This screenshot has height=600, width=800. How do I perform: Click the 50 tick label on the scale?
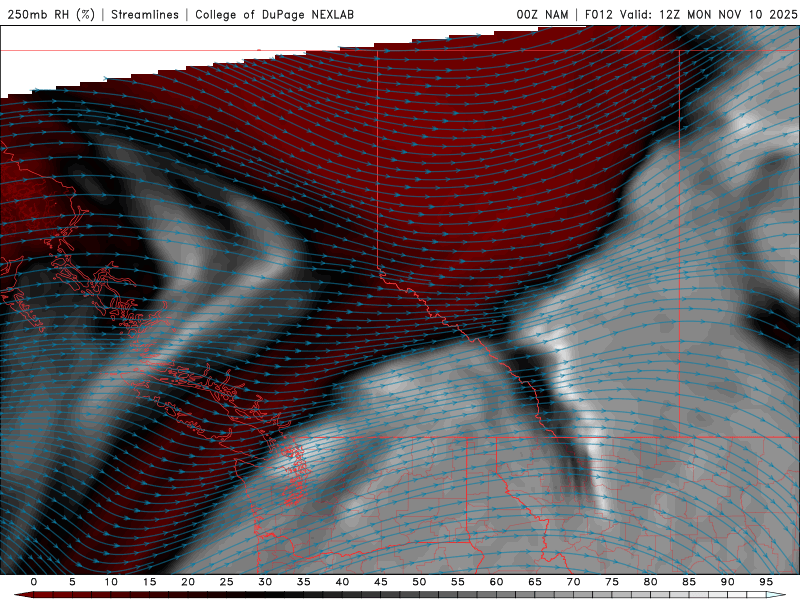tap(419, 582)
